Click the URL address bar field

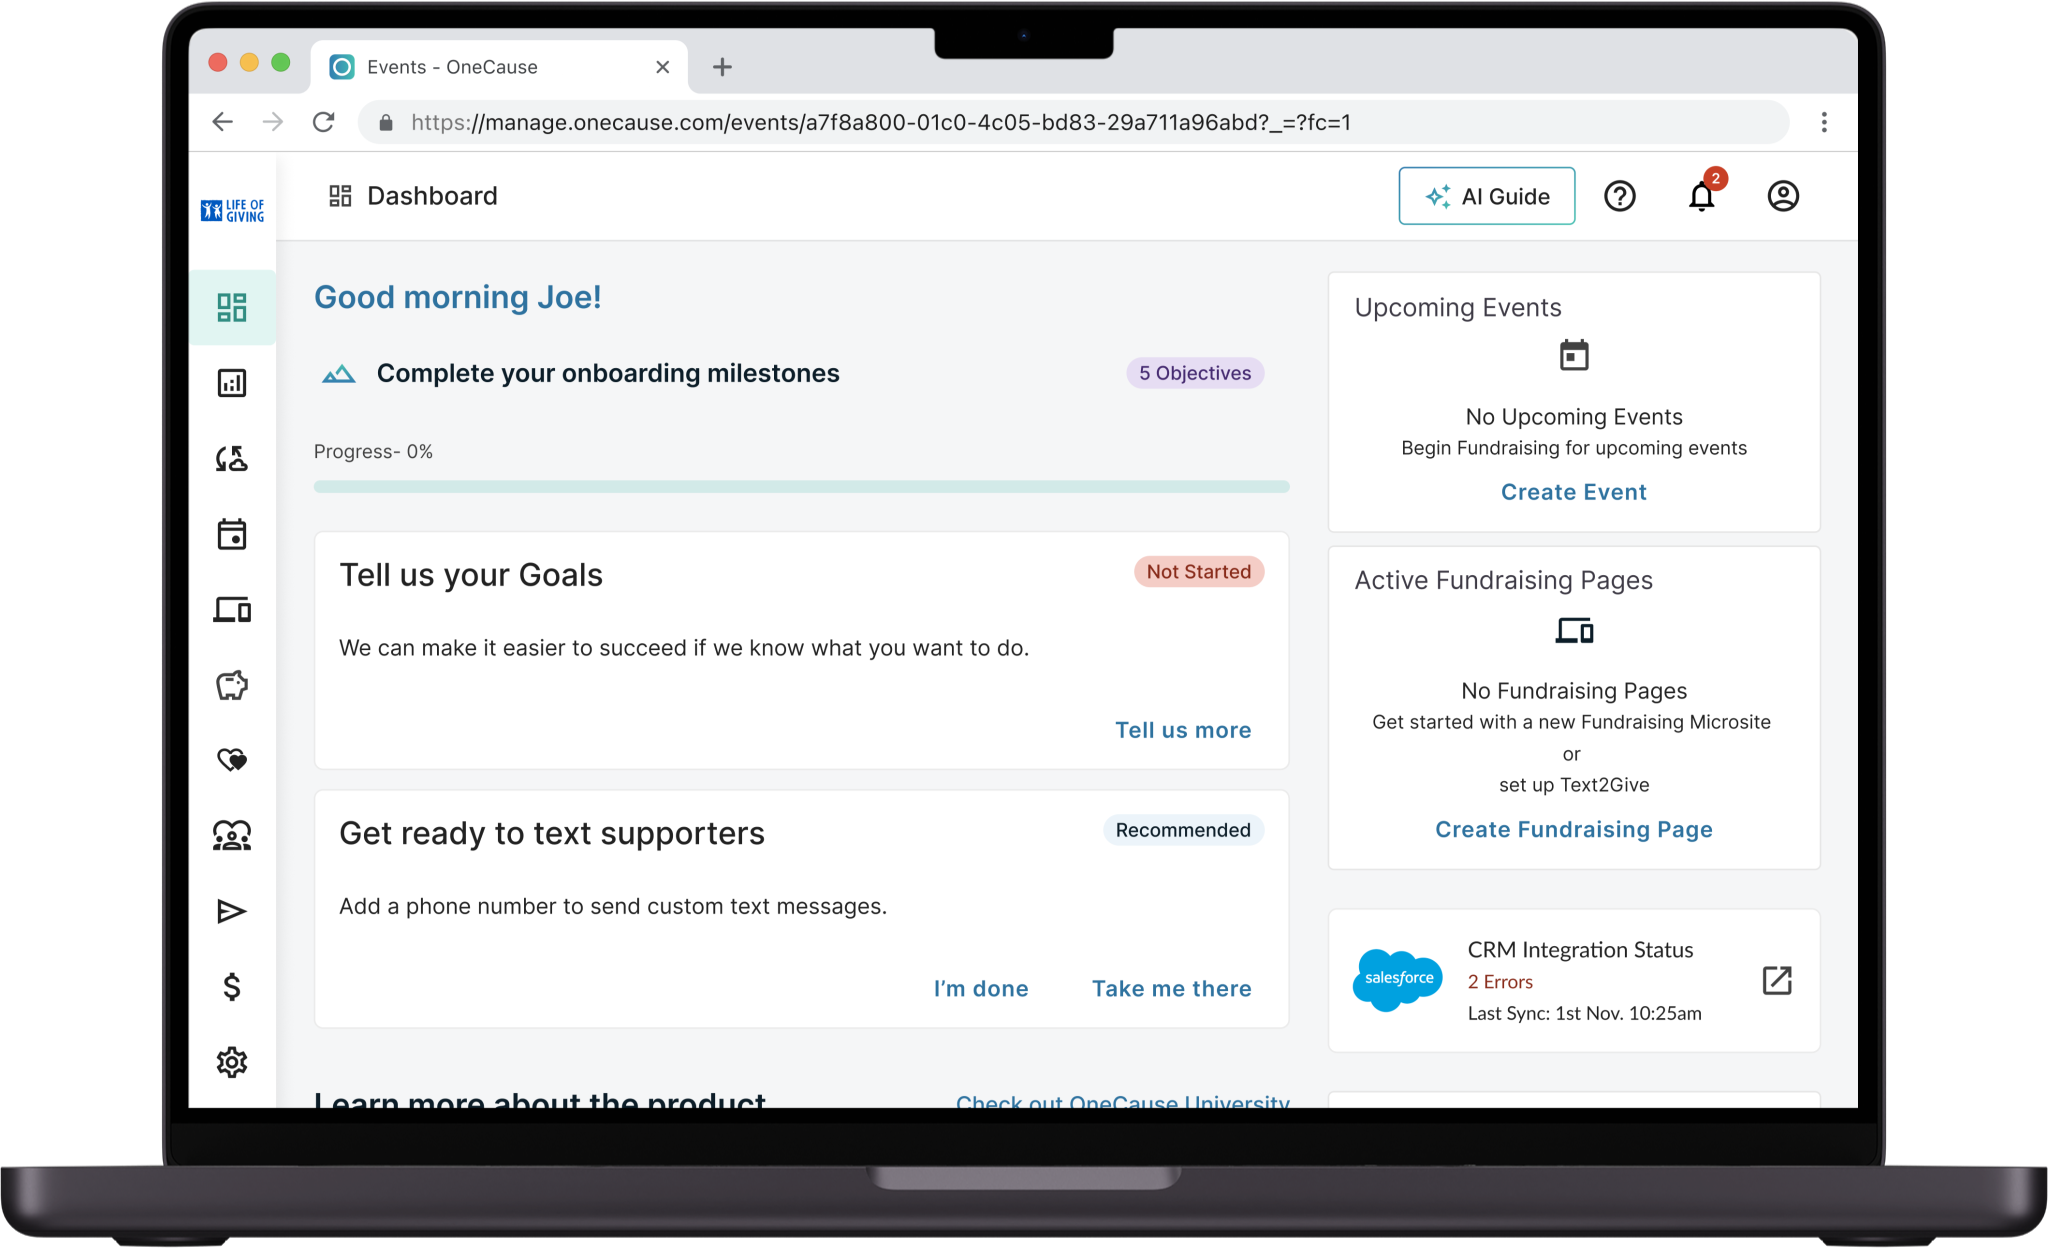1074,122
